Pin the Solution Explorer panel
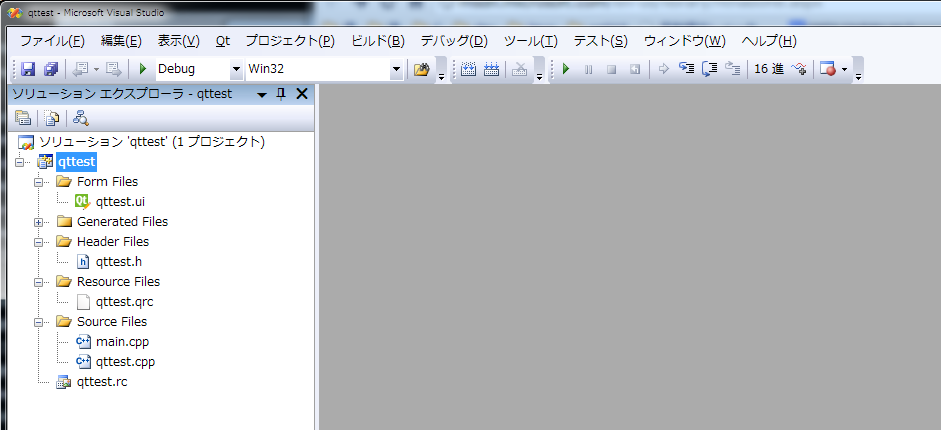This screenshot has width=941, height=430. (x=281, y=94)
